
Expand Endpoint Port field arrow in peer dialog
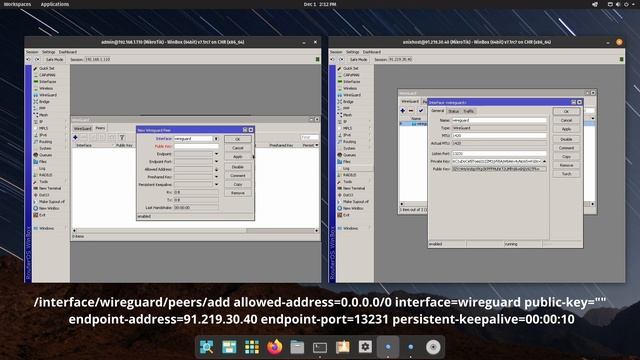[x=216, y=162]
